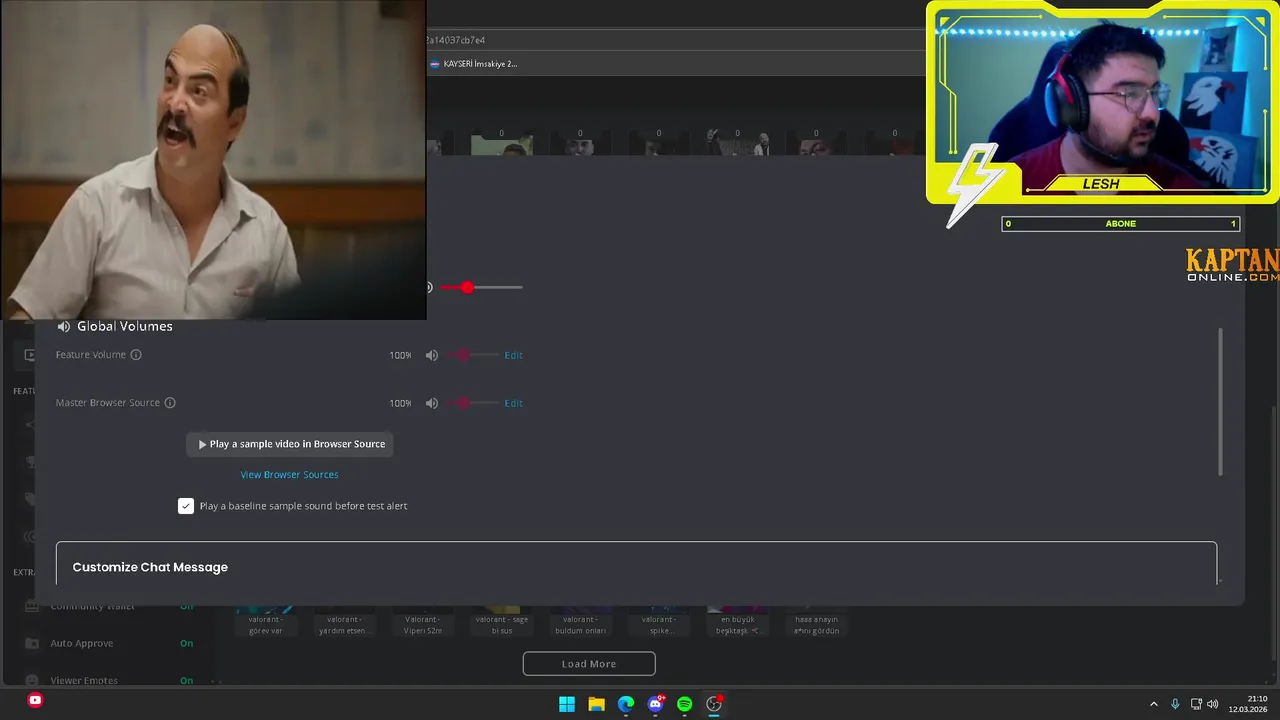
Task: Select the KAYSERİ İmsakiye browser tab
Action: (474, 64)
